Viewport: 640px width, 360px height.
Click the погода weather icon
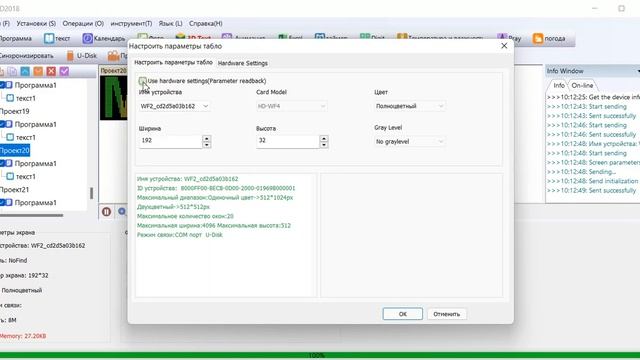coord(538,38)
